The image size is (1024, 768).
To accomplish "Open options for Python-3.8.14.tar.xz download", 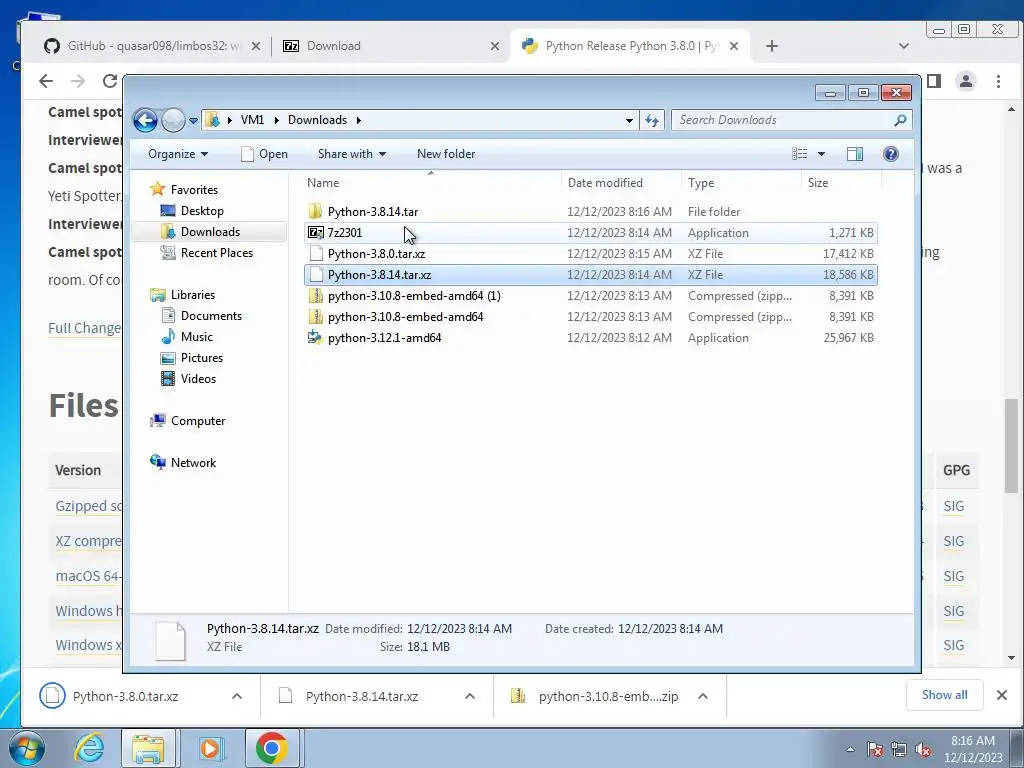I will pos(470,696).
